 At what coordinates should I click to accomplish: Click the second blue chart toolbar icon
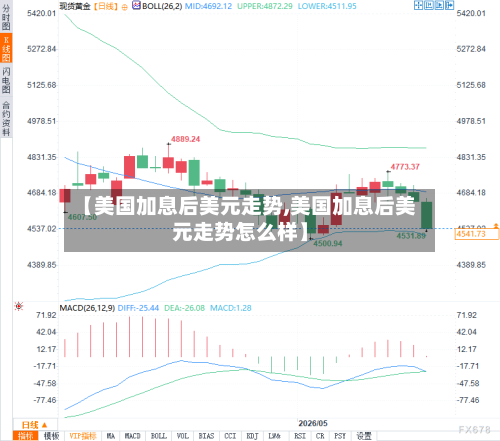pos(429,5)
